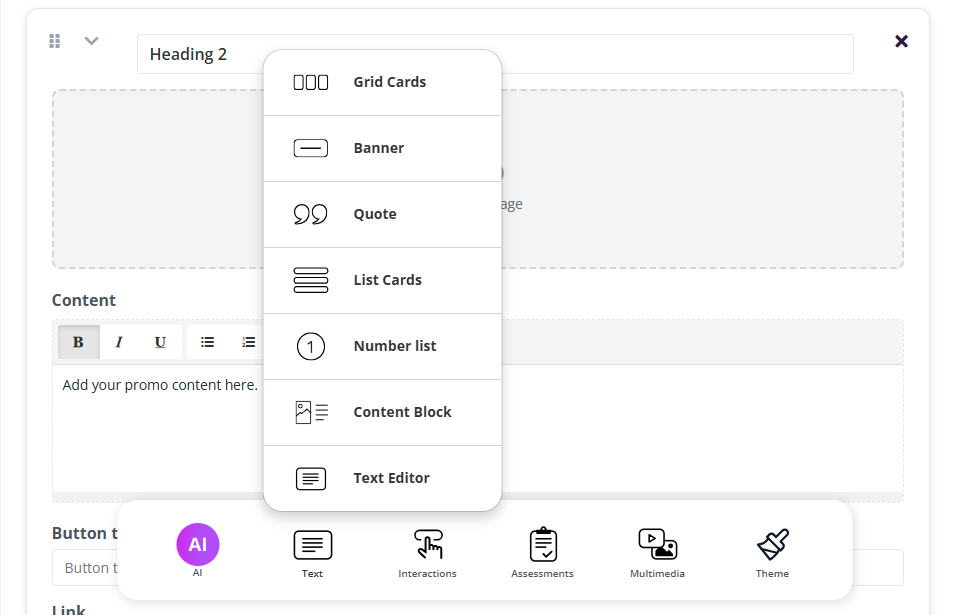Choose Grid Cards from the menu
Viewport: 955px width, 615px height.
(x=382, y=82)
